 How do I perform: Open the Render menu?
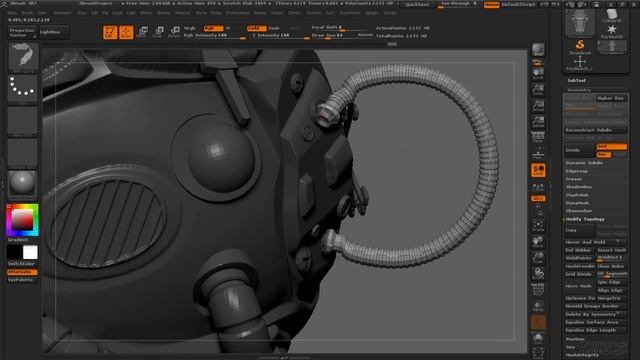(x=260, y=13)
